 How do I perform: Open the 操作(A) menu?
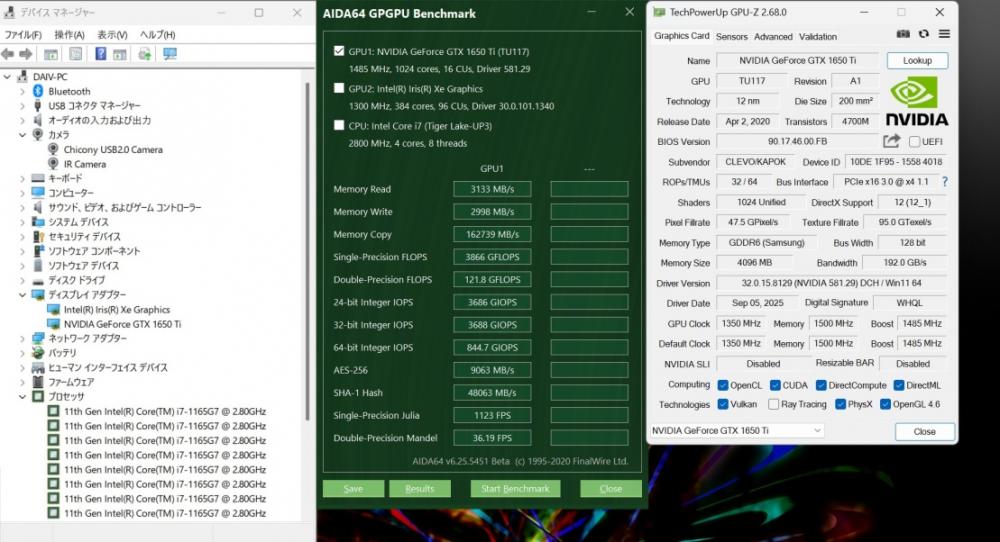pyautogui.click(x=69, y=34)
